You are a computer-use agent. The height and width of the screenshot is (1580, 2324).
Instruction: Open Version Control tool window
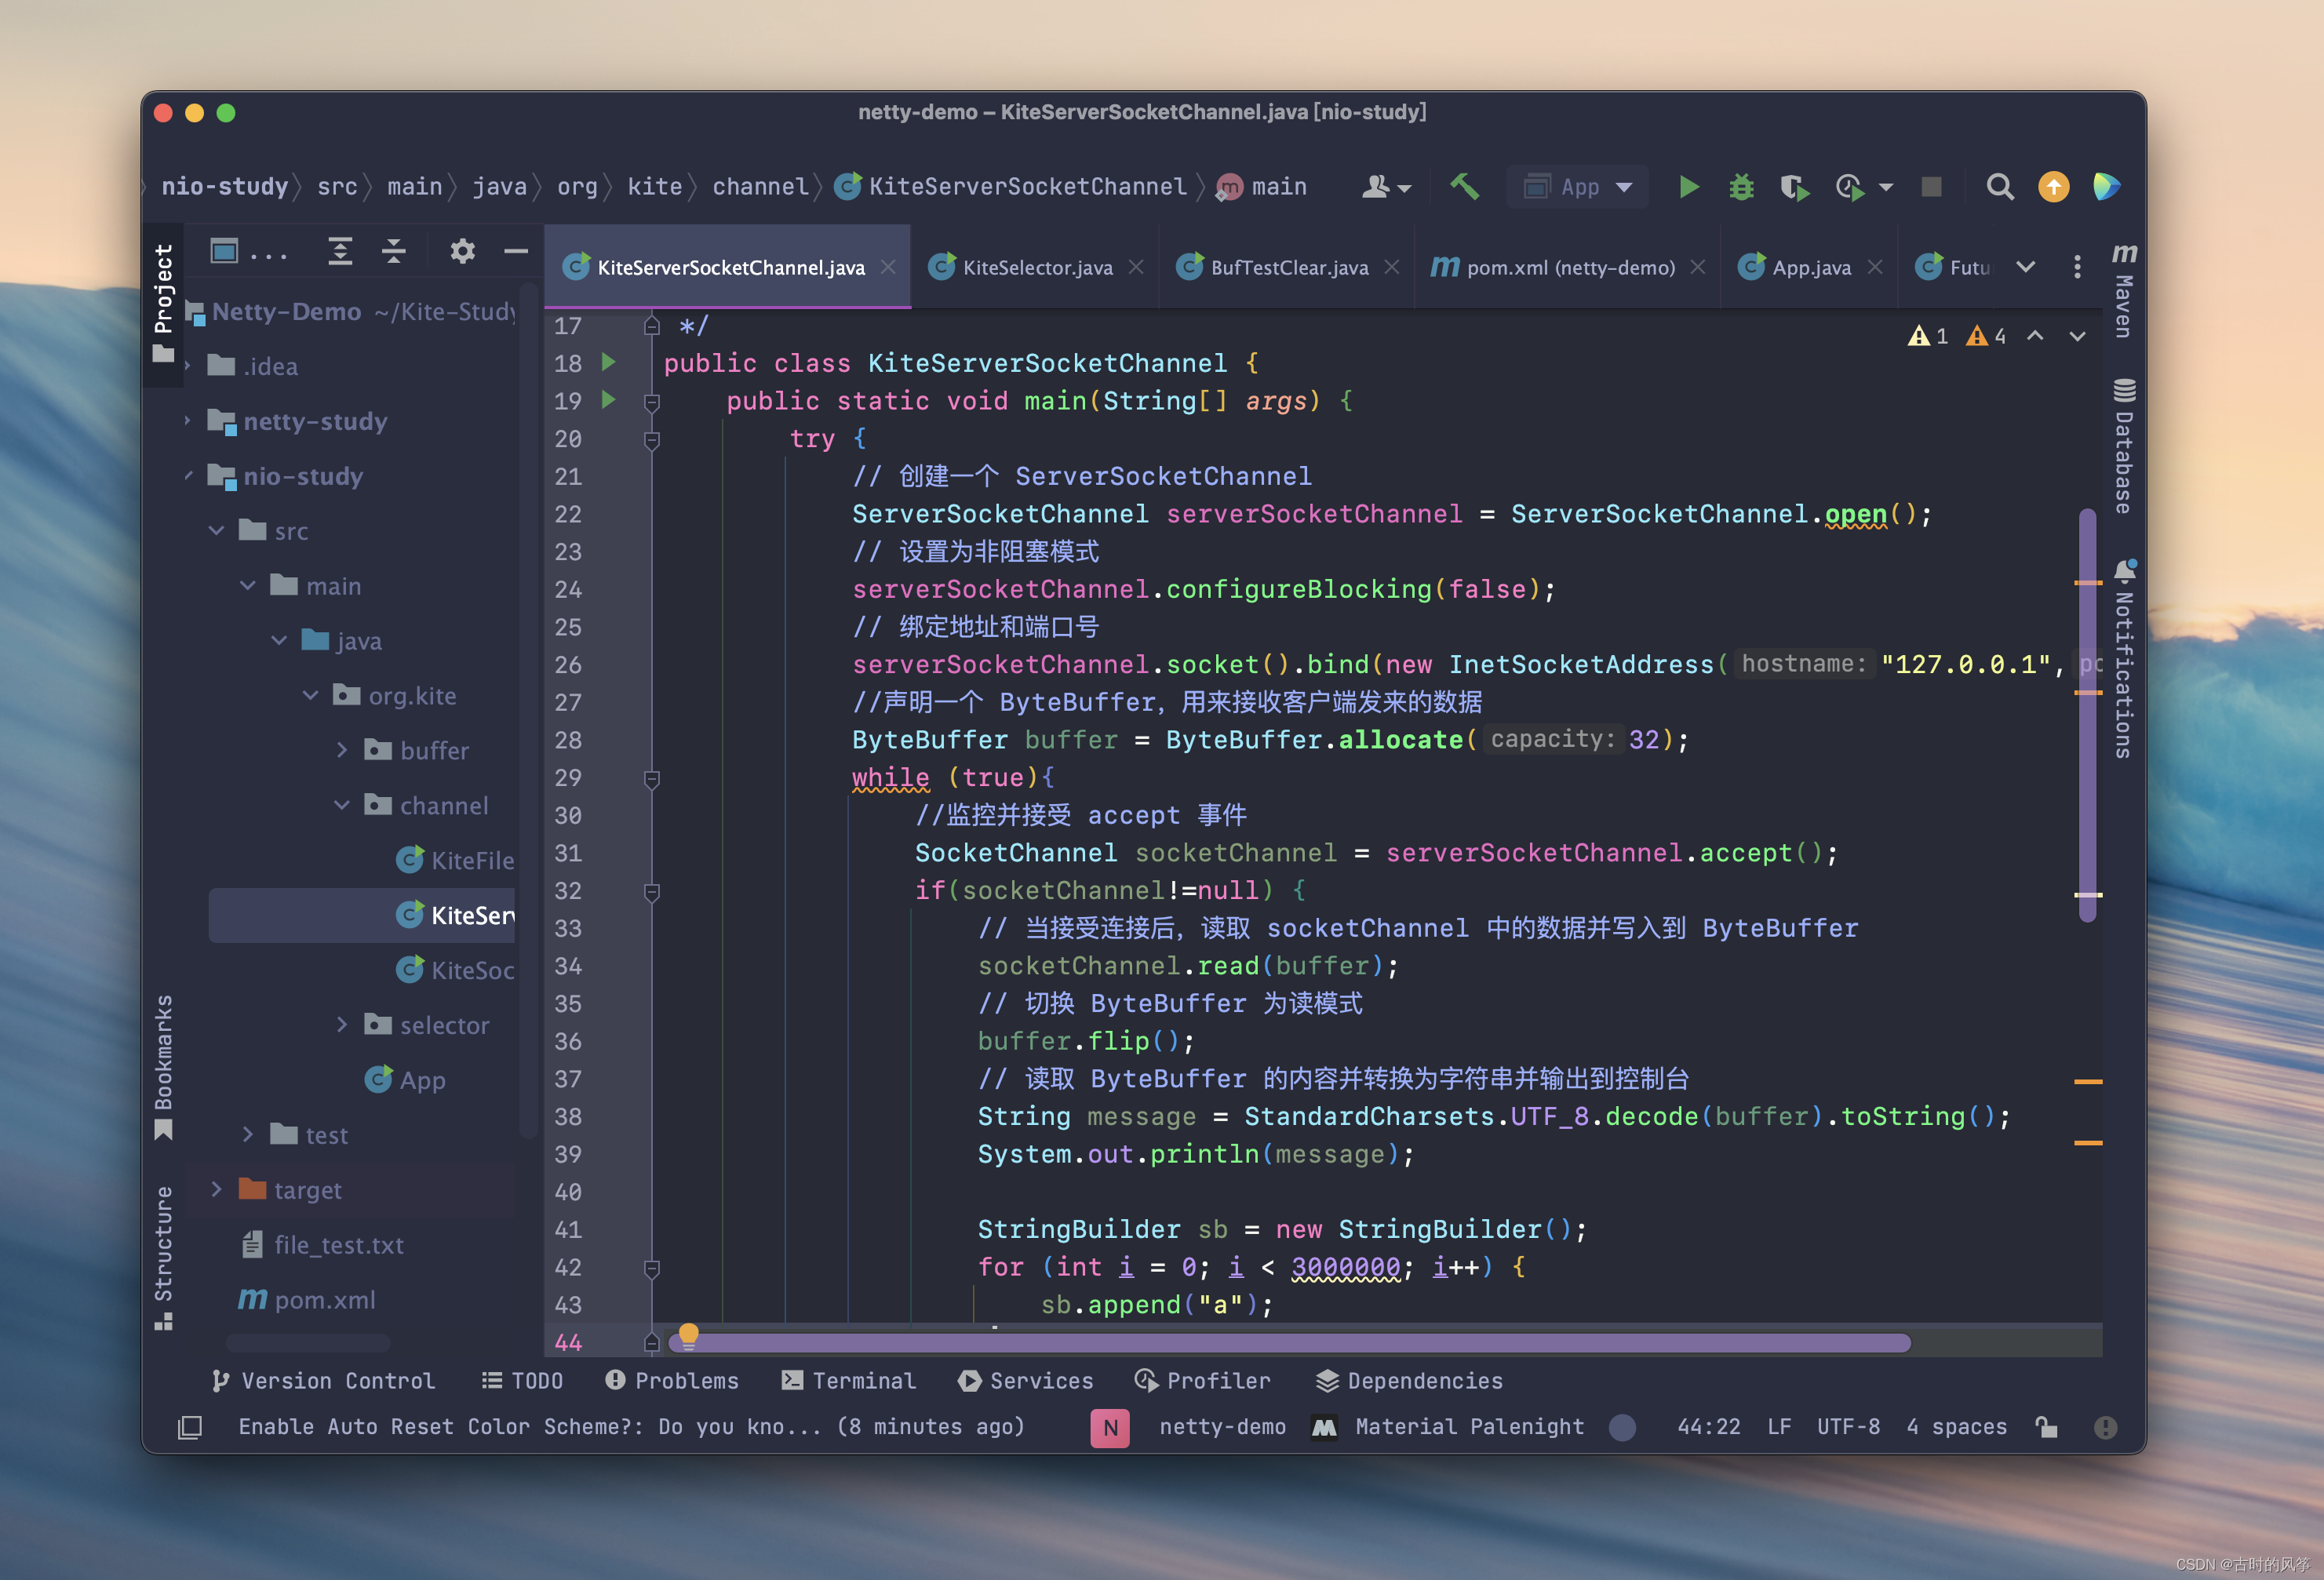pos(323,1381)
